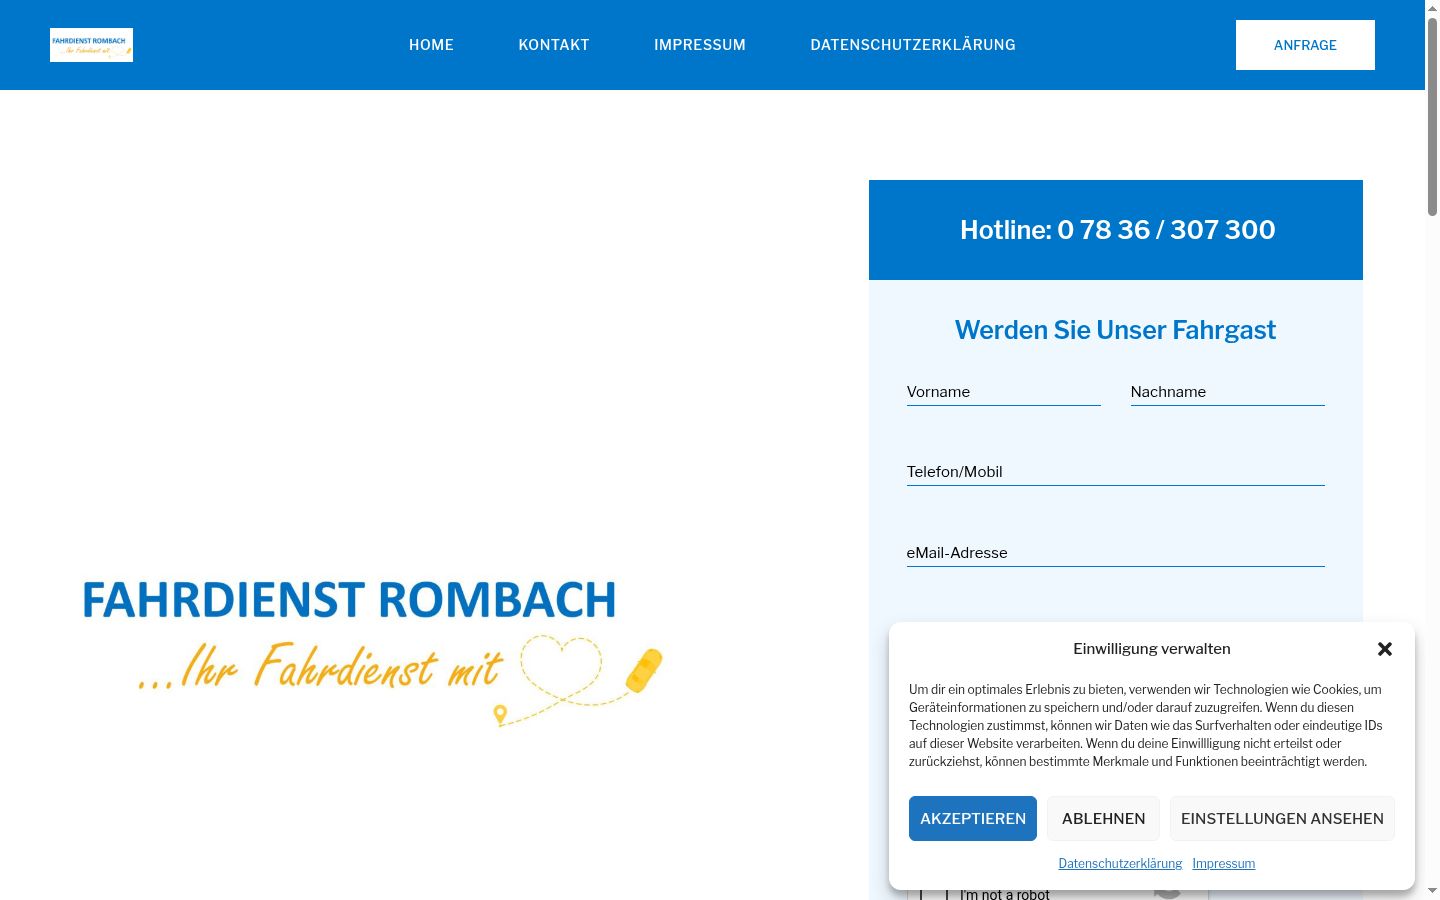This screenshot has width=1440, height=900.
Task: Accept cookies with AKZEPTIEREN button
Action: click(x=973, y=818)
